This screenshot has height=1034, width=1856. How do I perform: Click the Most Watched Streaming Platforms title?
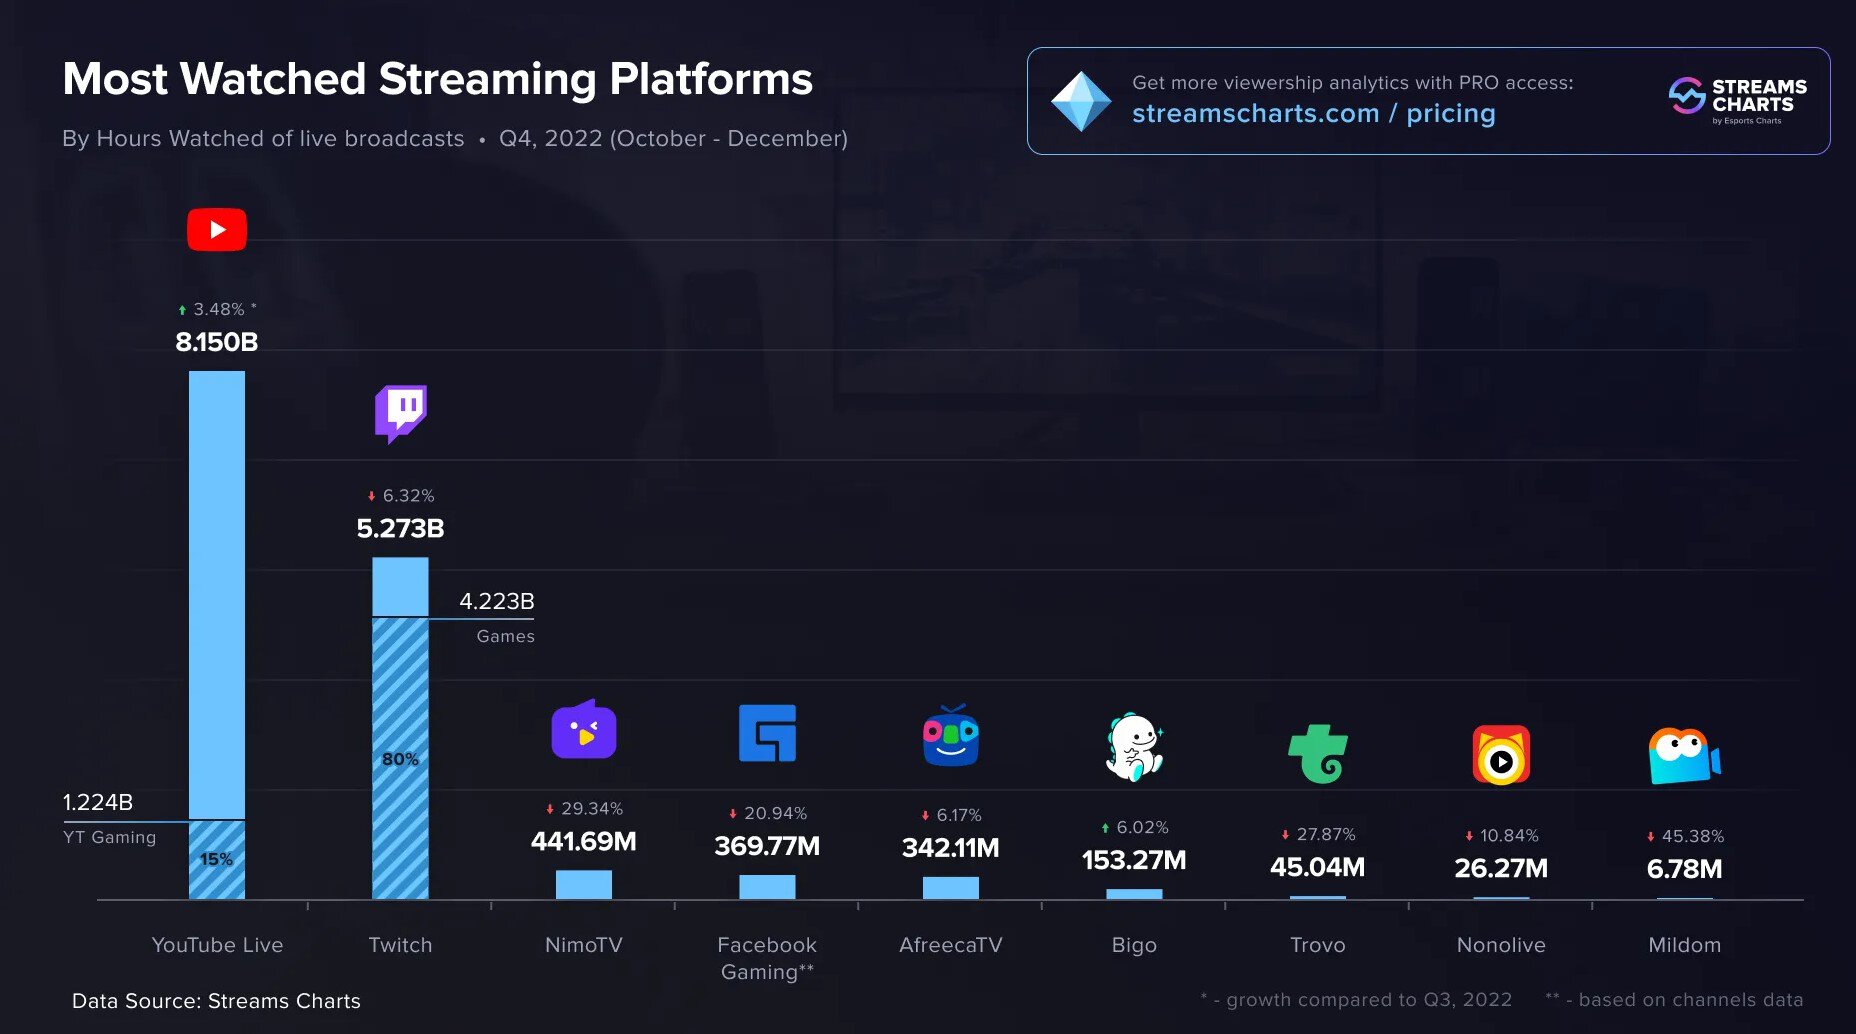coord(437,79)
